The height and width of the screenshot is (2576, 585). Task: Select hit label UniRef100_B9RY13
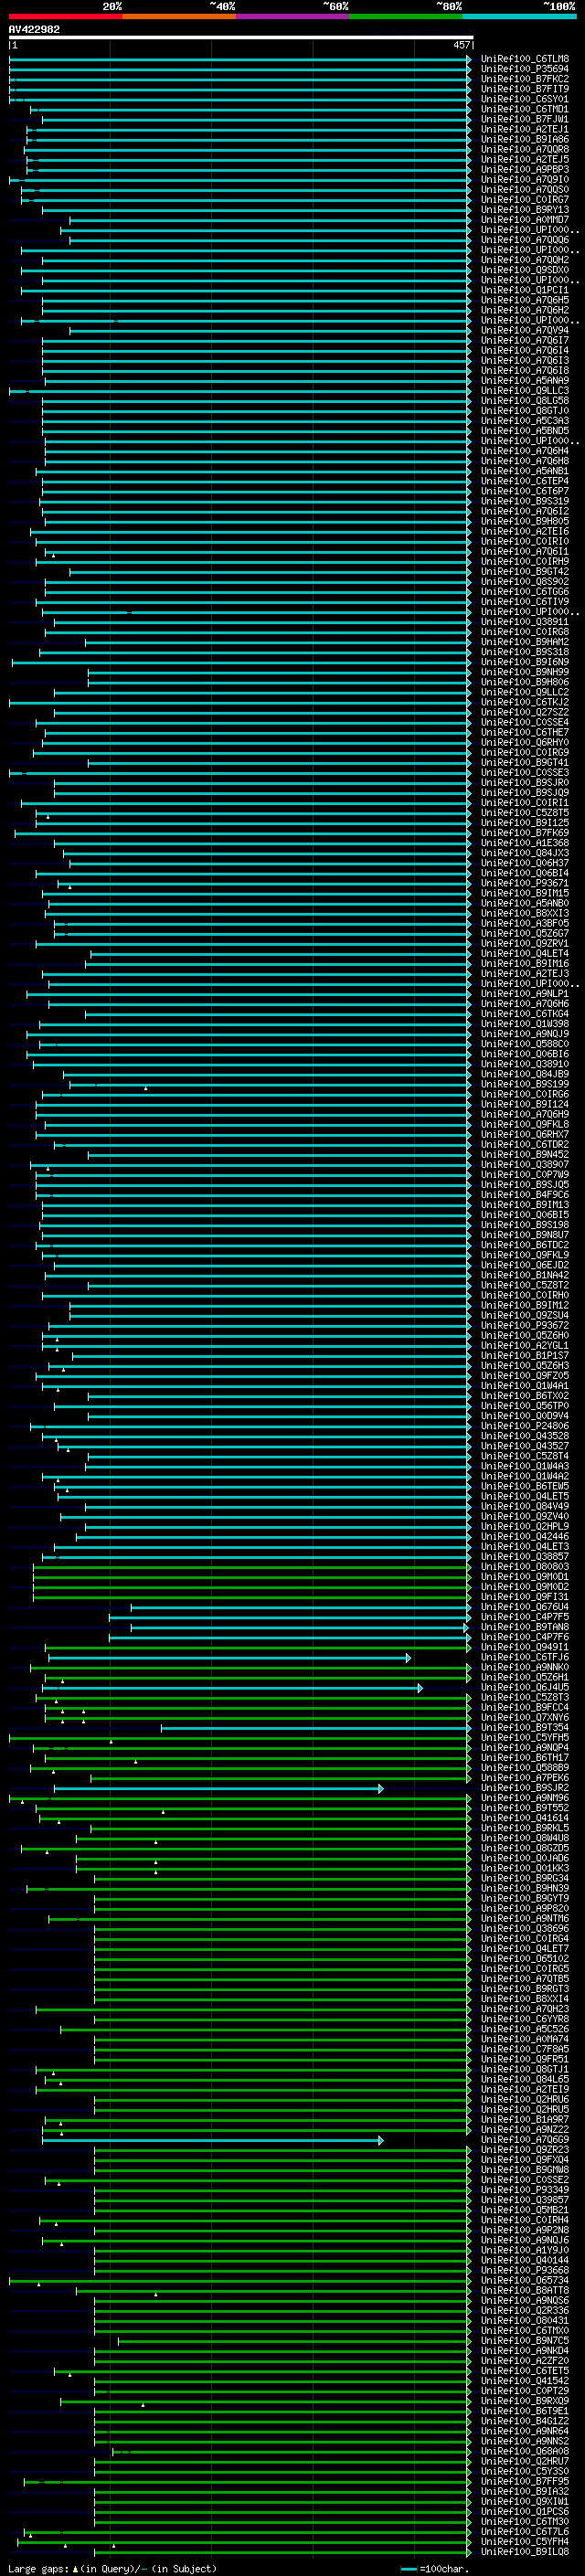click(x=524, y=210)
